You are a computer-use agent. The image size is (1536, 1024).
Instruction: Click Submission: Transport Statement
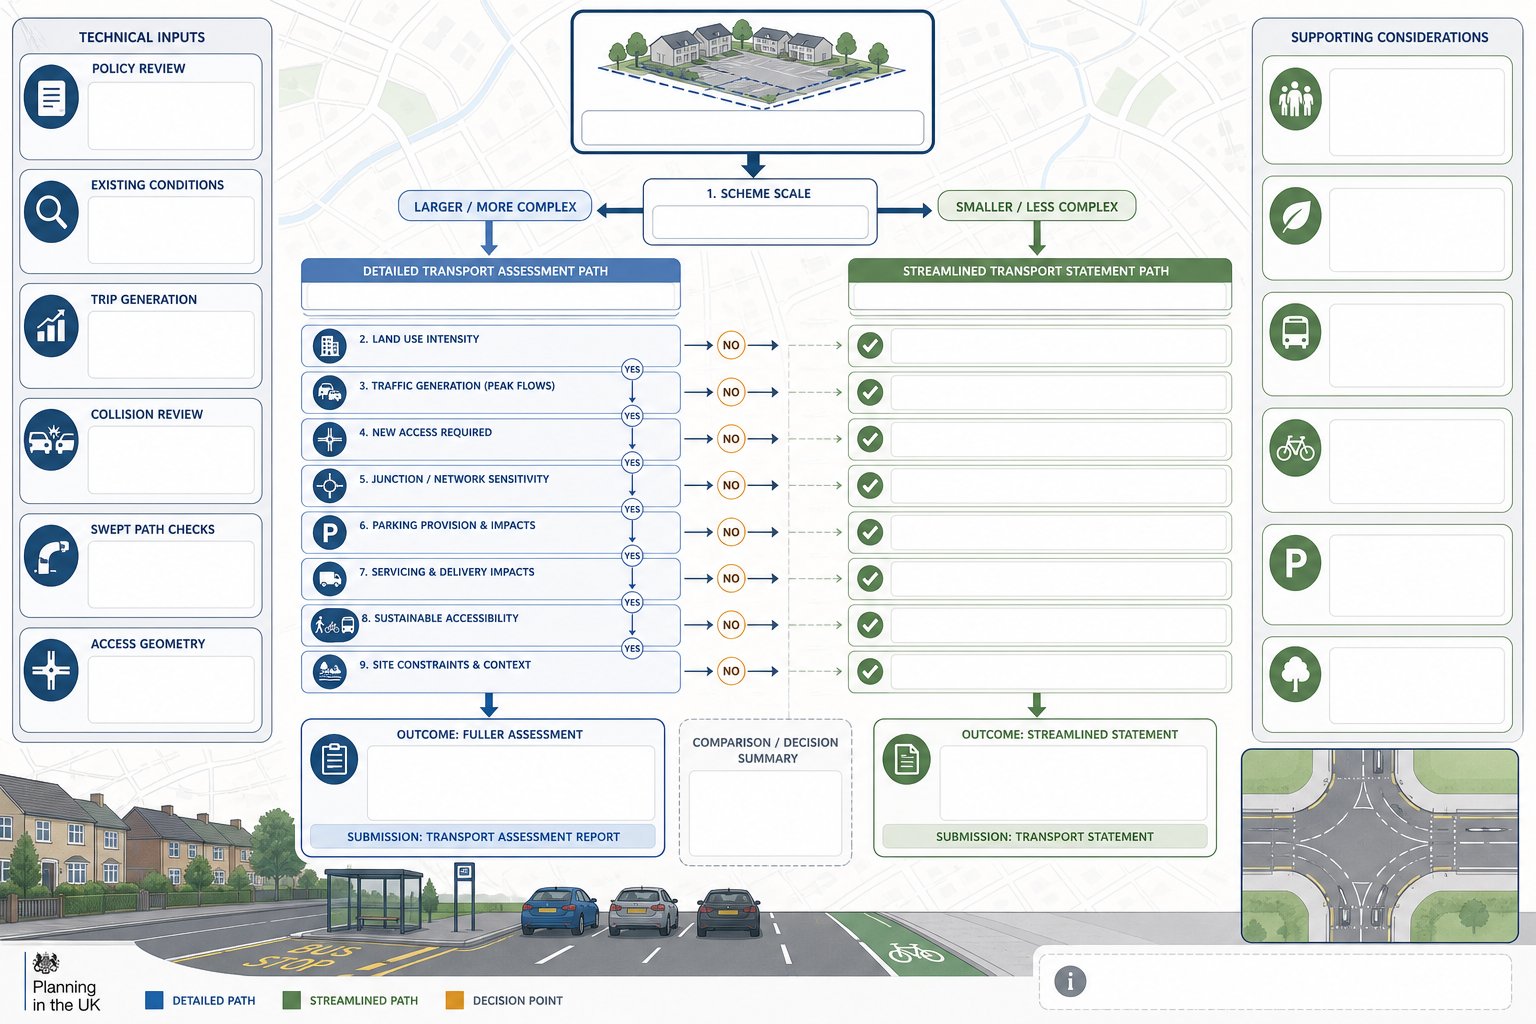click(1045, 836)
